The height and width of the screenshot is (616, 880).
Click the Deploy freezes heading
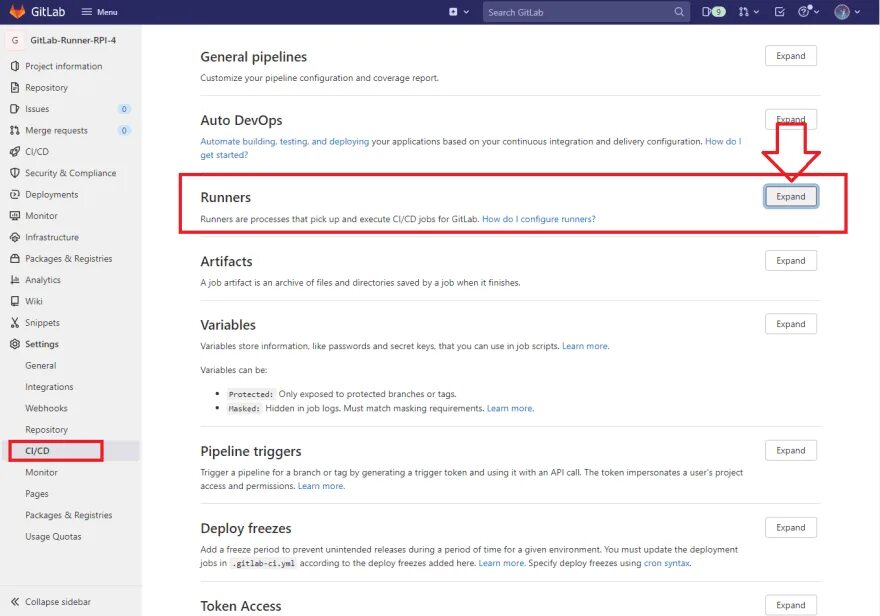pos(246,528)
